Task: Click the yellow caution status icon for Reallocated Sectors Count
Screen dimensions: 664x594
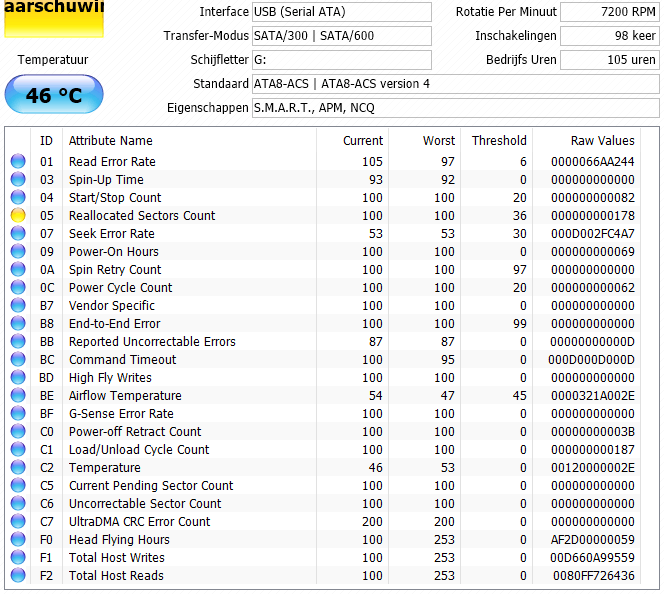Action: (x=18, y=215)
